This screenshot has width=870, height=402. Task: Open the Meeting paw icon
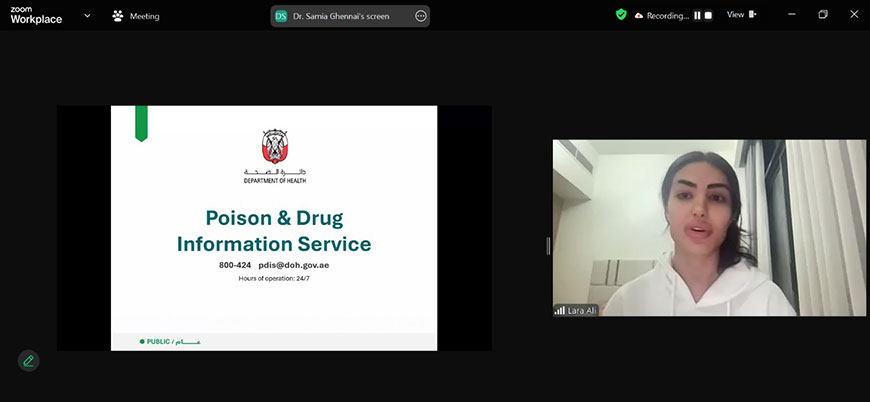pos(118,16)
